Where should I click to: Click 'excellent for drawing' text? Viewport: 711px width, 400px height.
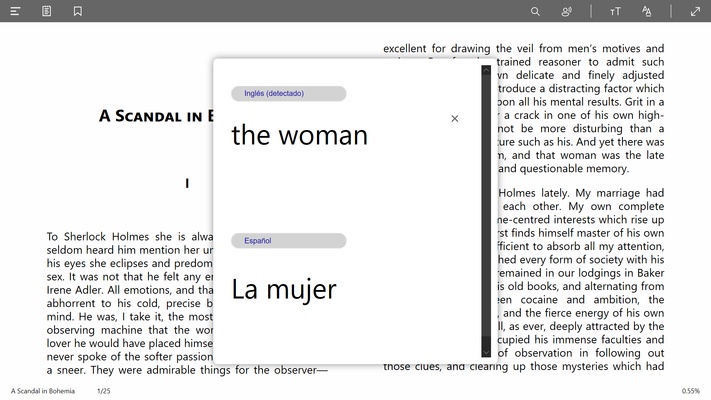click(x=437, y=49)
